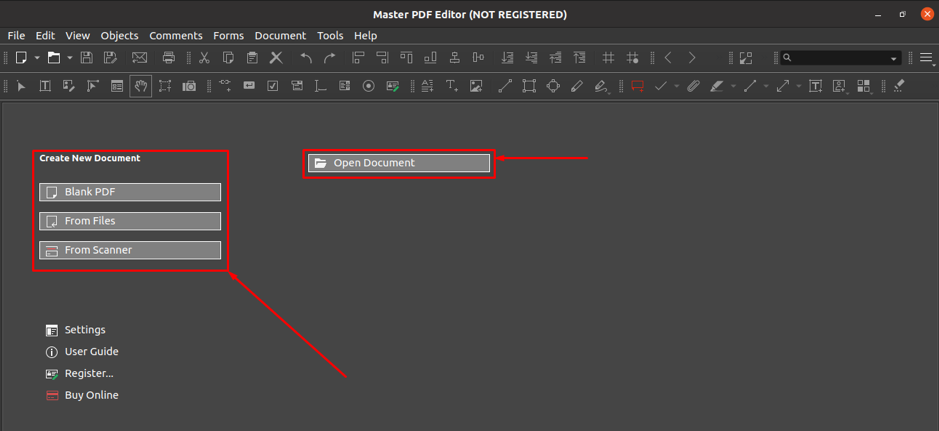The height and width of the screenshot is (431, 939).
Task: Click the Cut scissors icon
Action: [x=204, y=57]
